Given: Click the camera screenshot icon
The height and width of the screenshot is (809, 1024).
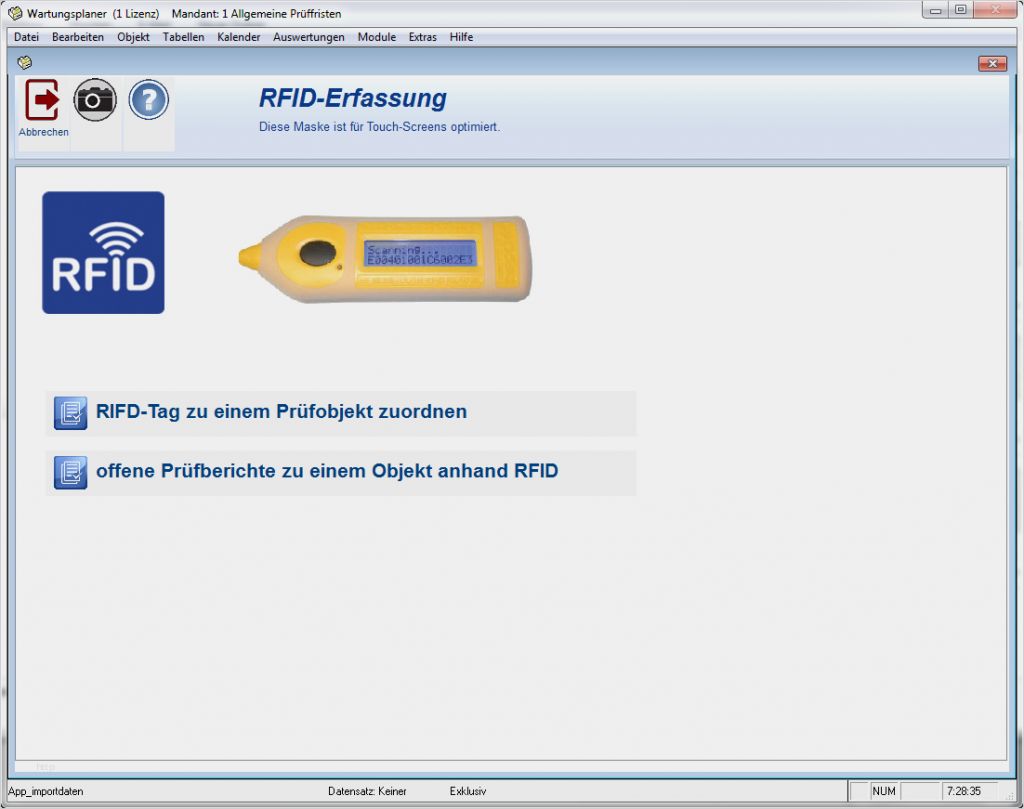Looking at the screenshot, I should (95, 99).
